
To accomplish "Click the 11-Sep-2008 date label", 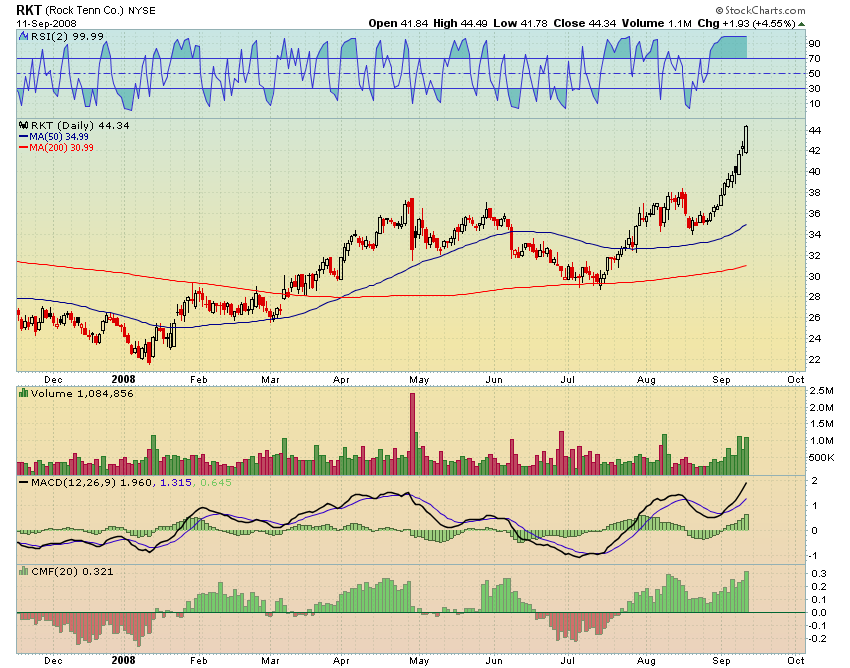I will point(47,24).
